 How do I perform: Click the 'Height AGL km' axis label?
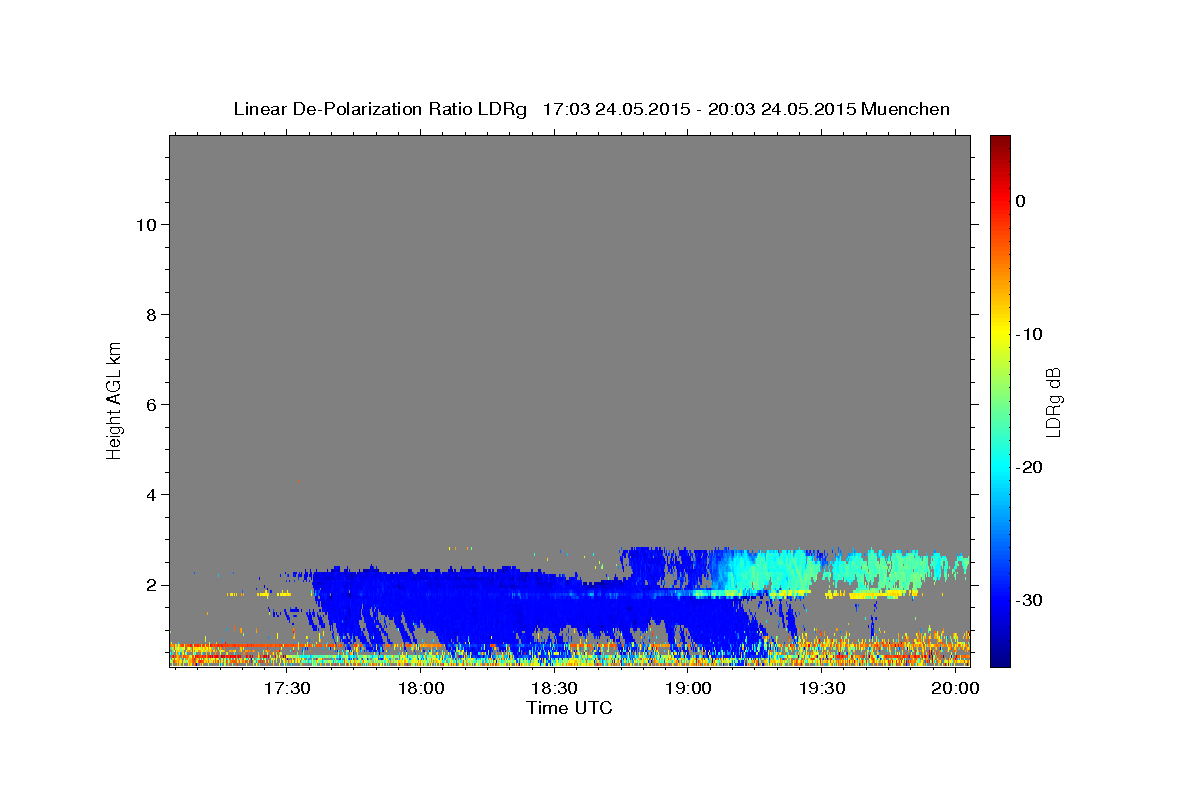coord(114,399)
